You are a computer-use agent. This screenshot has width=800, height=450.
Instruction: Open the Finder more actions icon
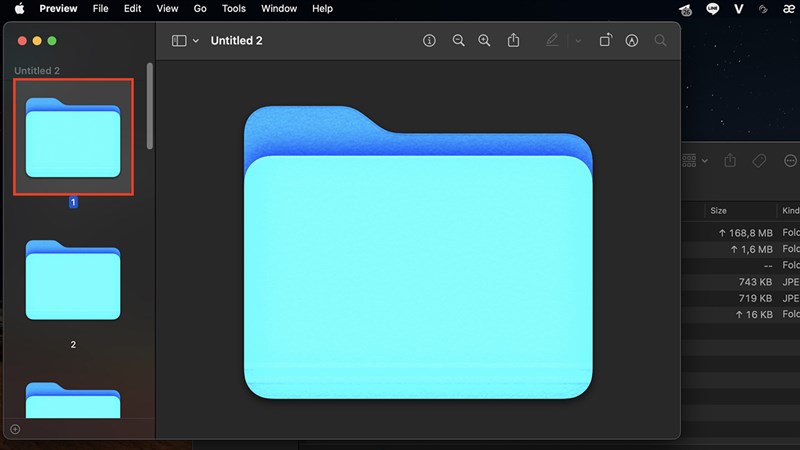point(790,161)
